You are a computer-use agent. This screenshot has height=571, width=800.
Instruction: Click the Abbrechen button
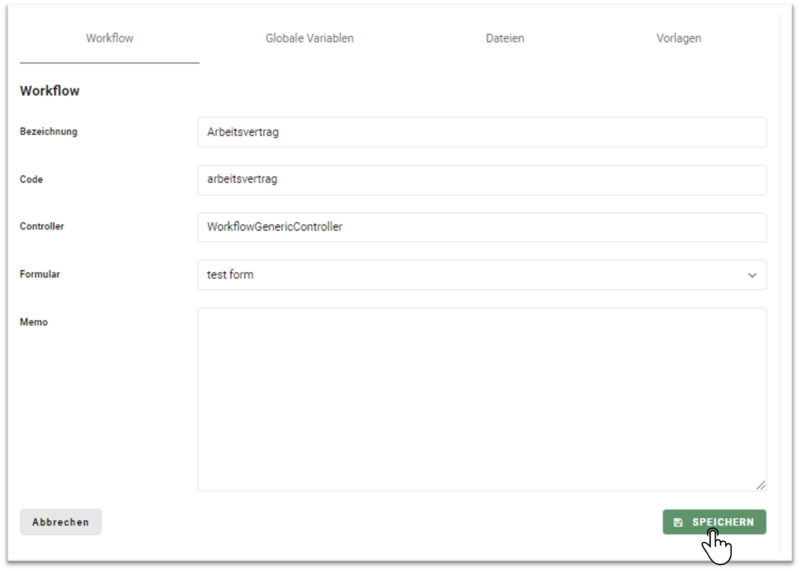[61, 522]
